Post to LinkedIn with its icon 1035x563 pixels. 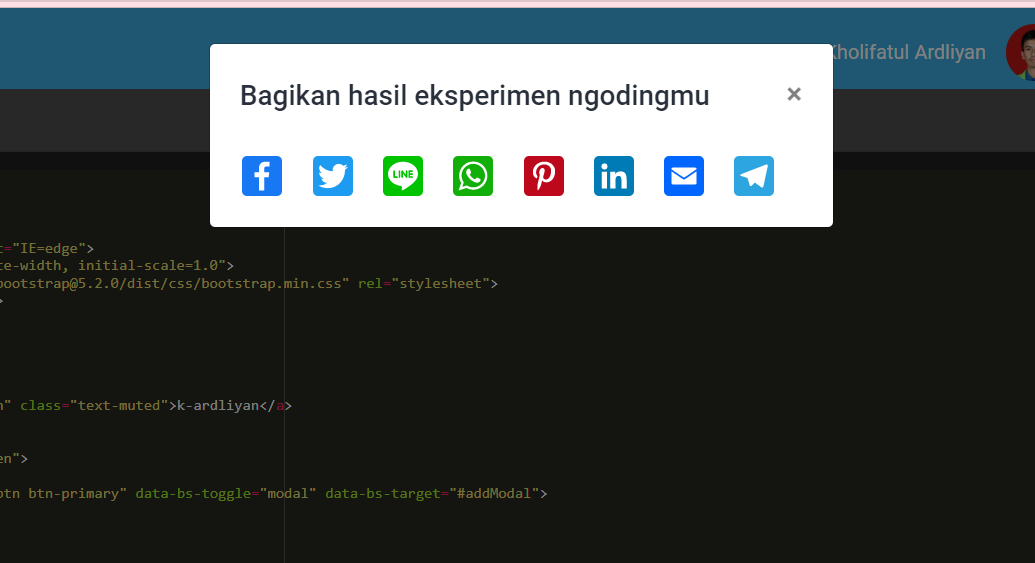[614, 176]
